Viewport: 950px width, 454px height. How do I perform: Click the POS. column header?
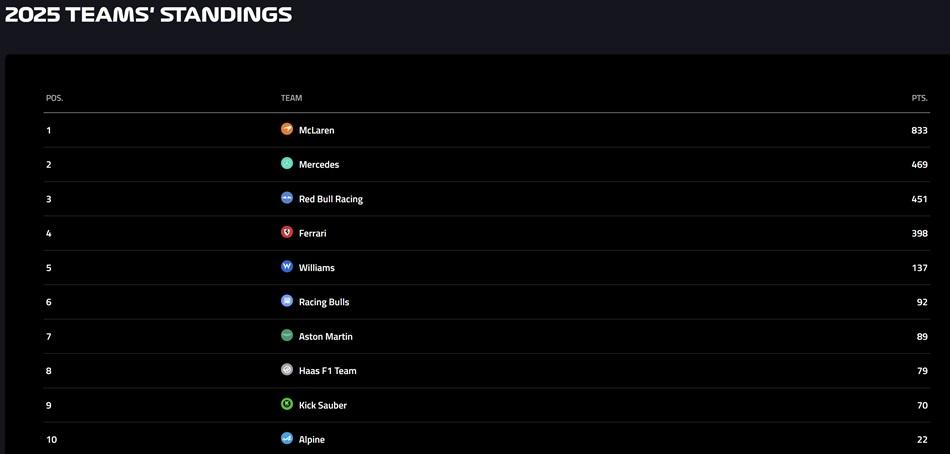[x=54, y=98]
